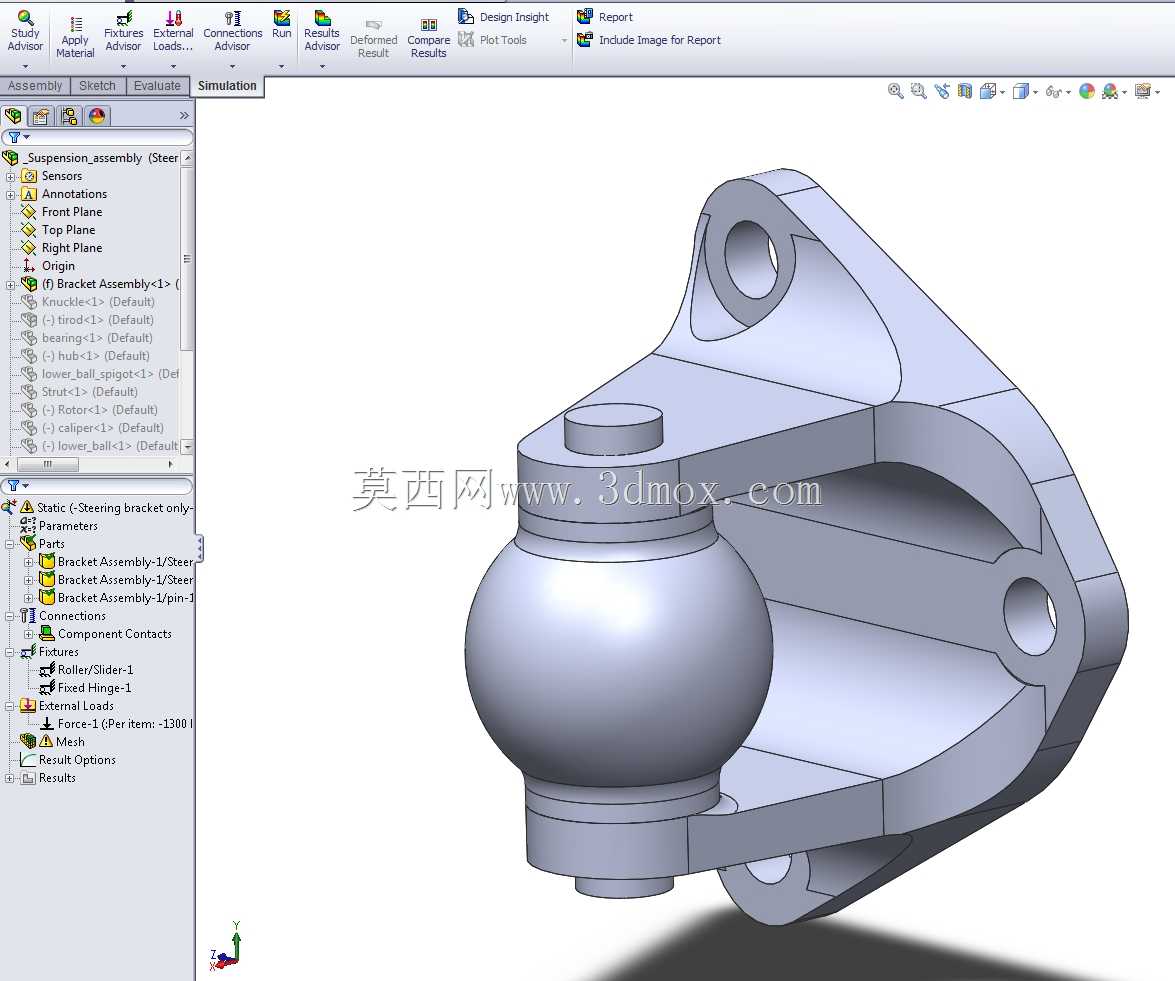The image size is (1175, 981).
Task: Run the simulation study
Action: click(x=282, y=23)
